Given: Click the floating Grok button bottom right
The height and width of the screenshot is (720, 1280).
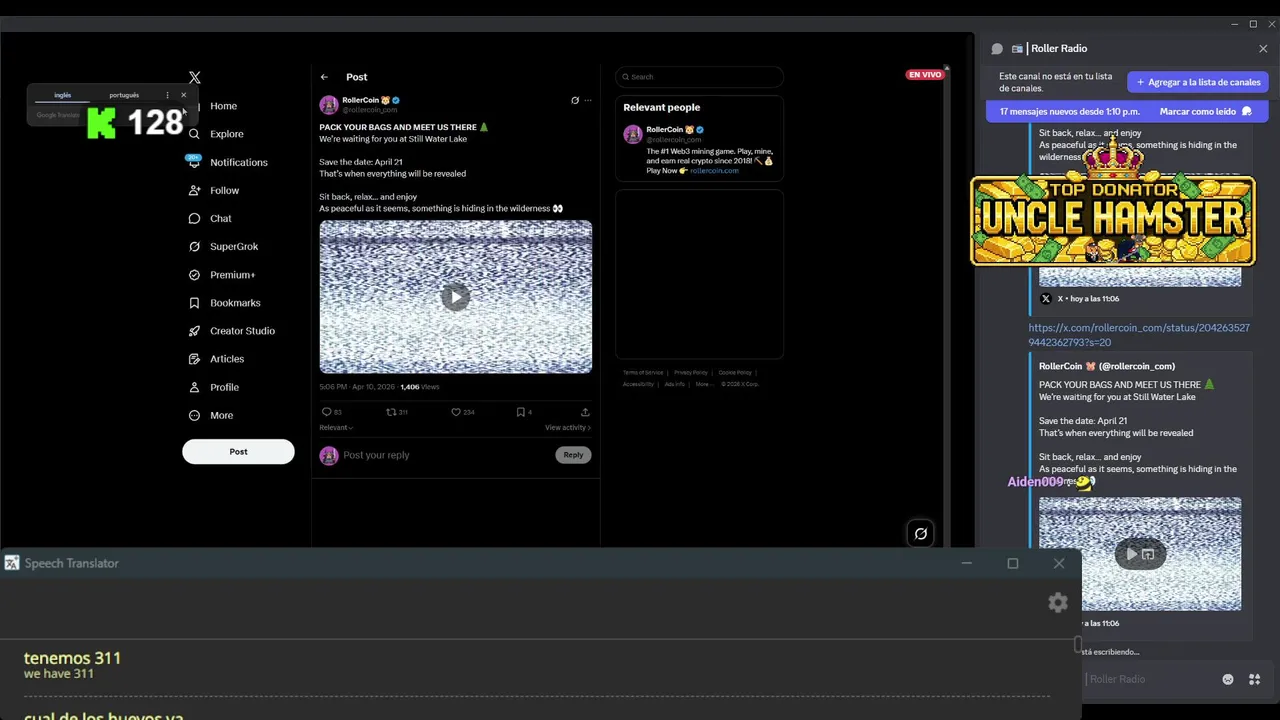Looking at the screenshot, I should pyautogui.click(x=921, y=534).
